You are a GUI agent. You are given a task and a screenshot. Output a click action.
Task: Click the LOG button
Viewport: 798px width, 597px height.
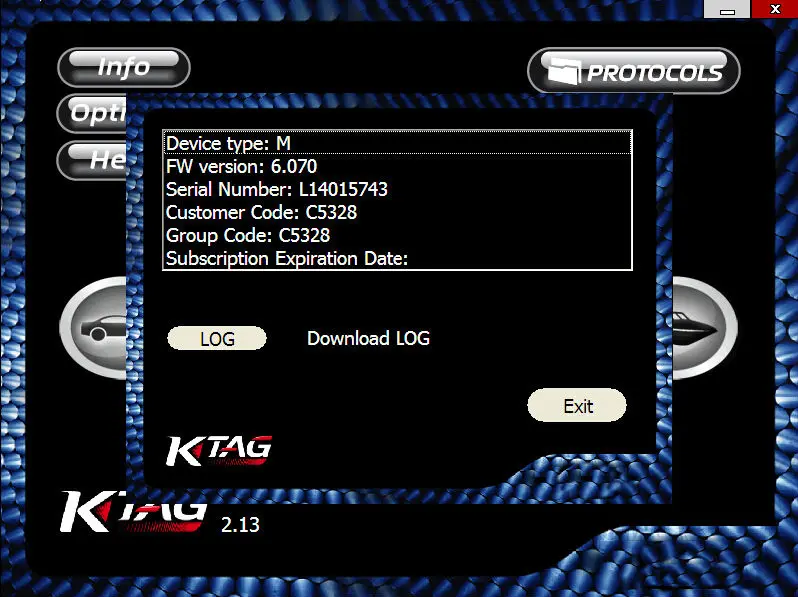tap(217, 338)
